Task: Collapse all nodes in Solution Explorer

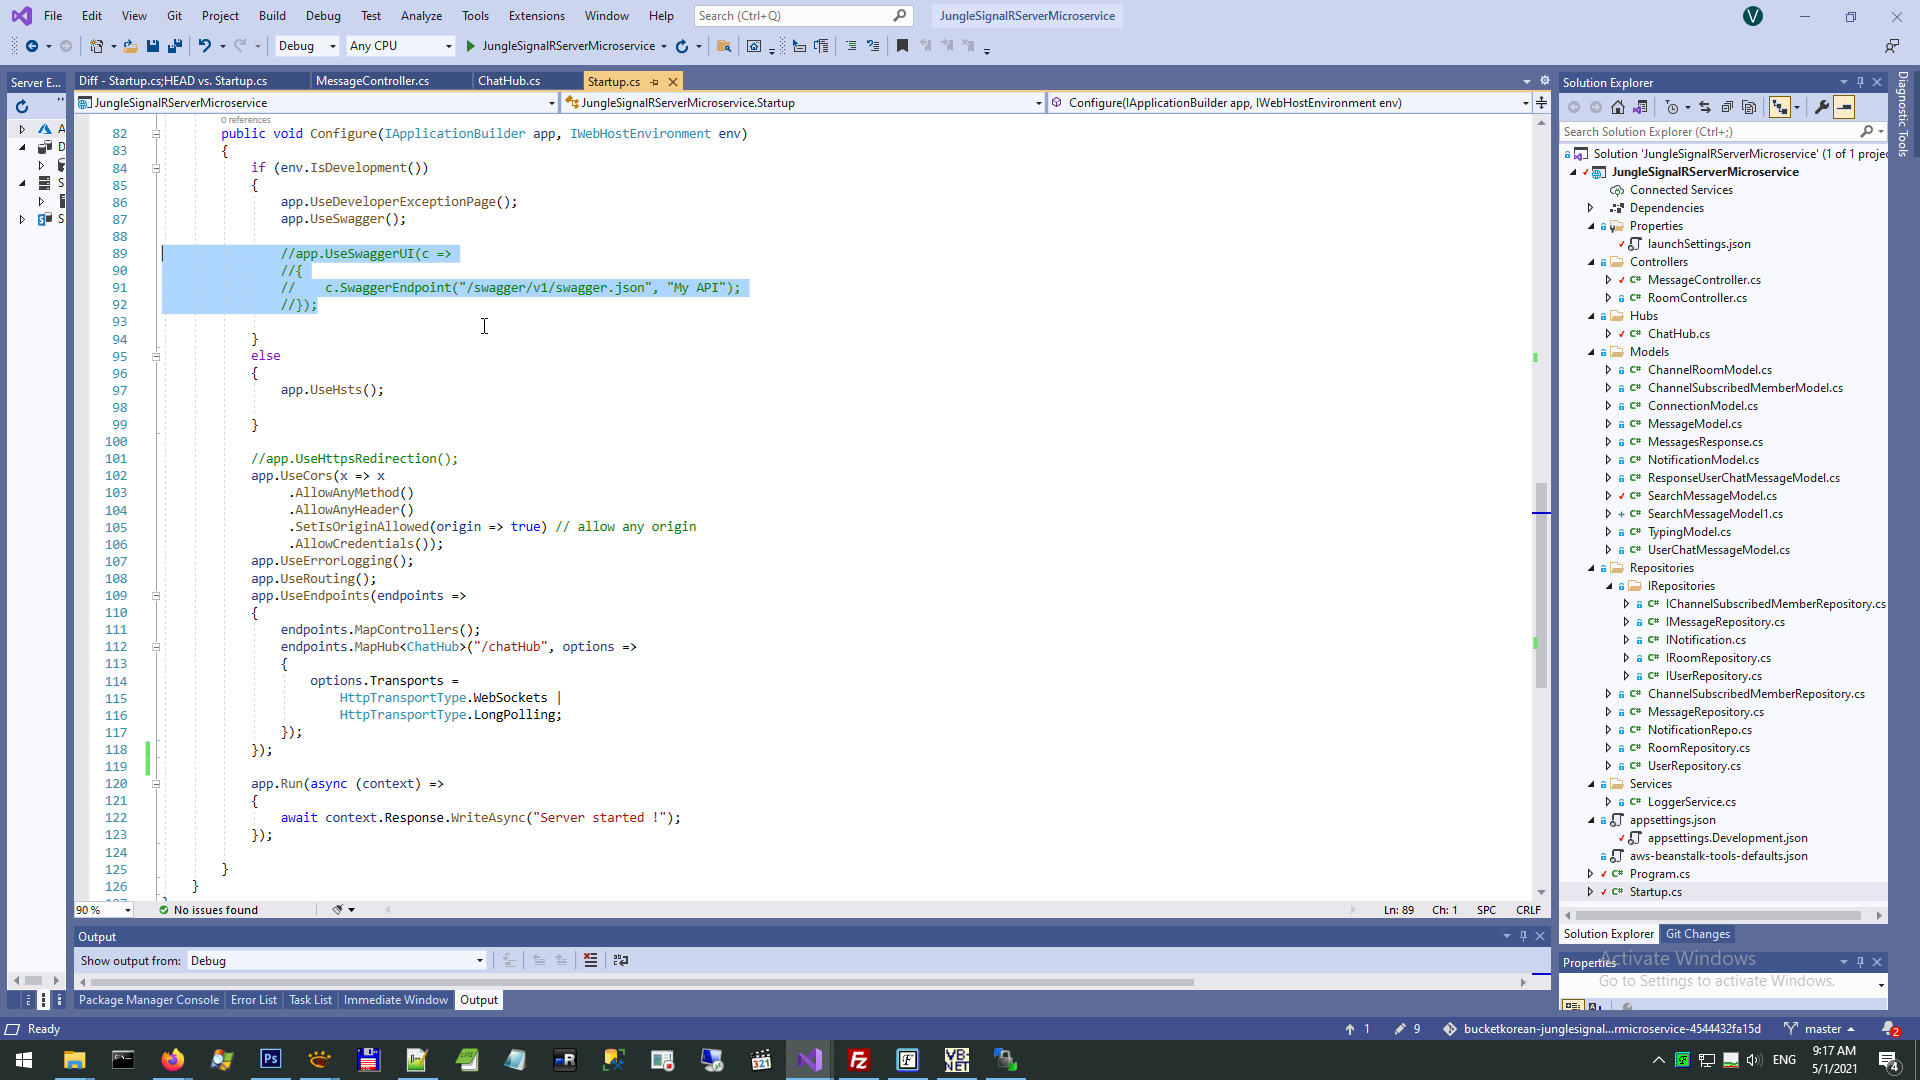Action: [x=1727, y=107]
